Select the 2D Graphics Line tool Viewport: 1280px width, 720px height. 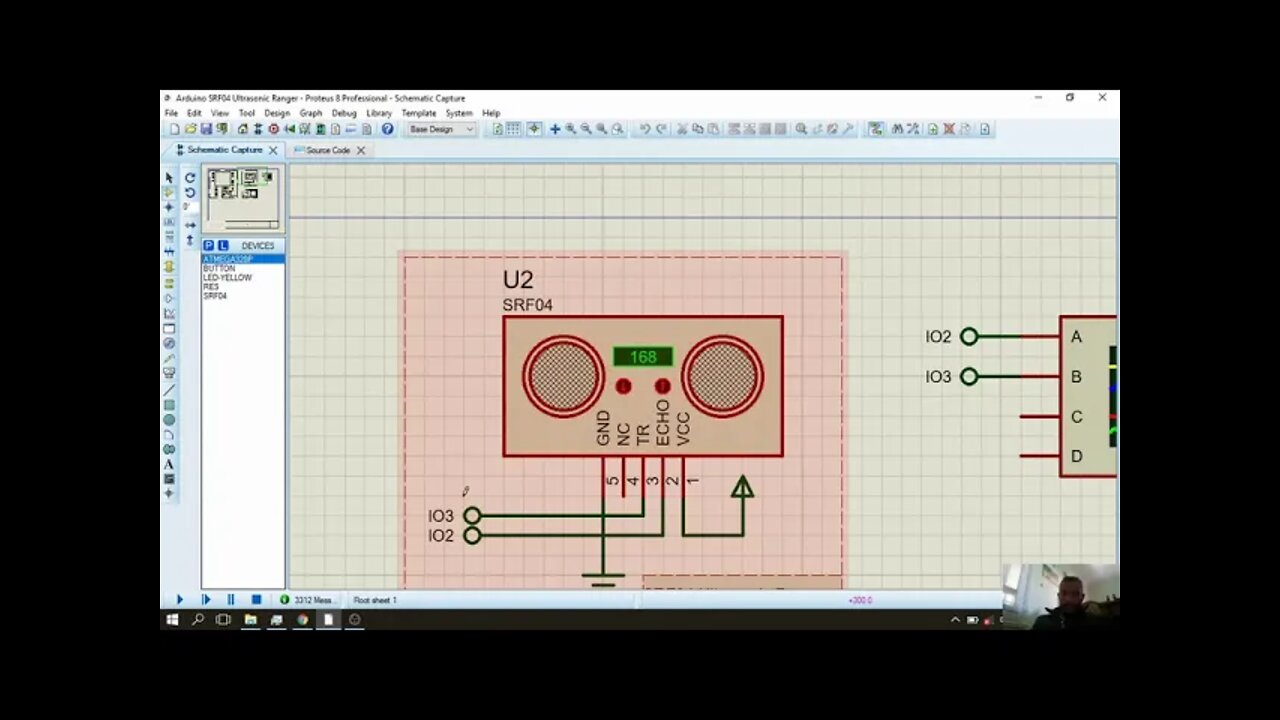click(x=169, y=389)
